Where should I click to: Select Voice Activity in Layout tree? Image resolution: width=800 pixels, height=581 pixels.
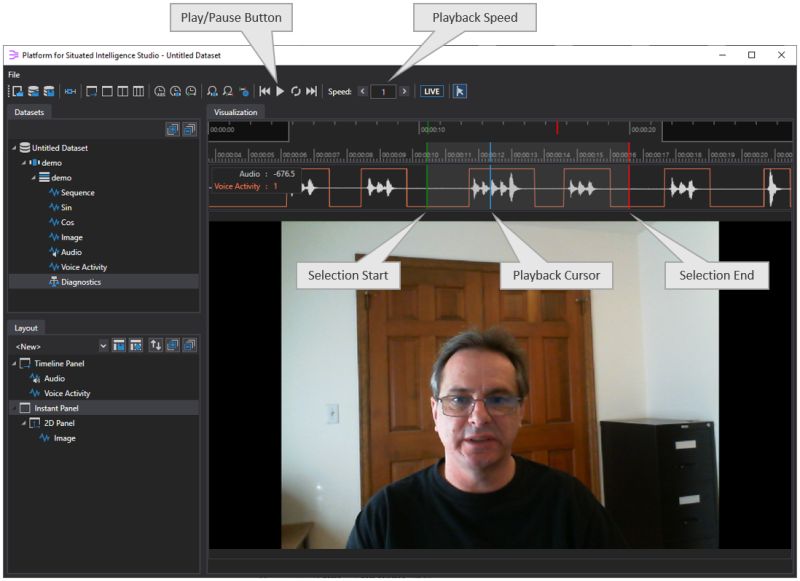click(x=67, y=393)
